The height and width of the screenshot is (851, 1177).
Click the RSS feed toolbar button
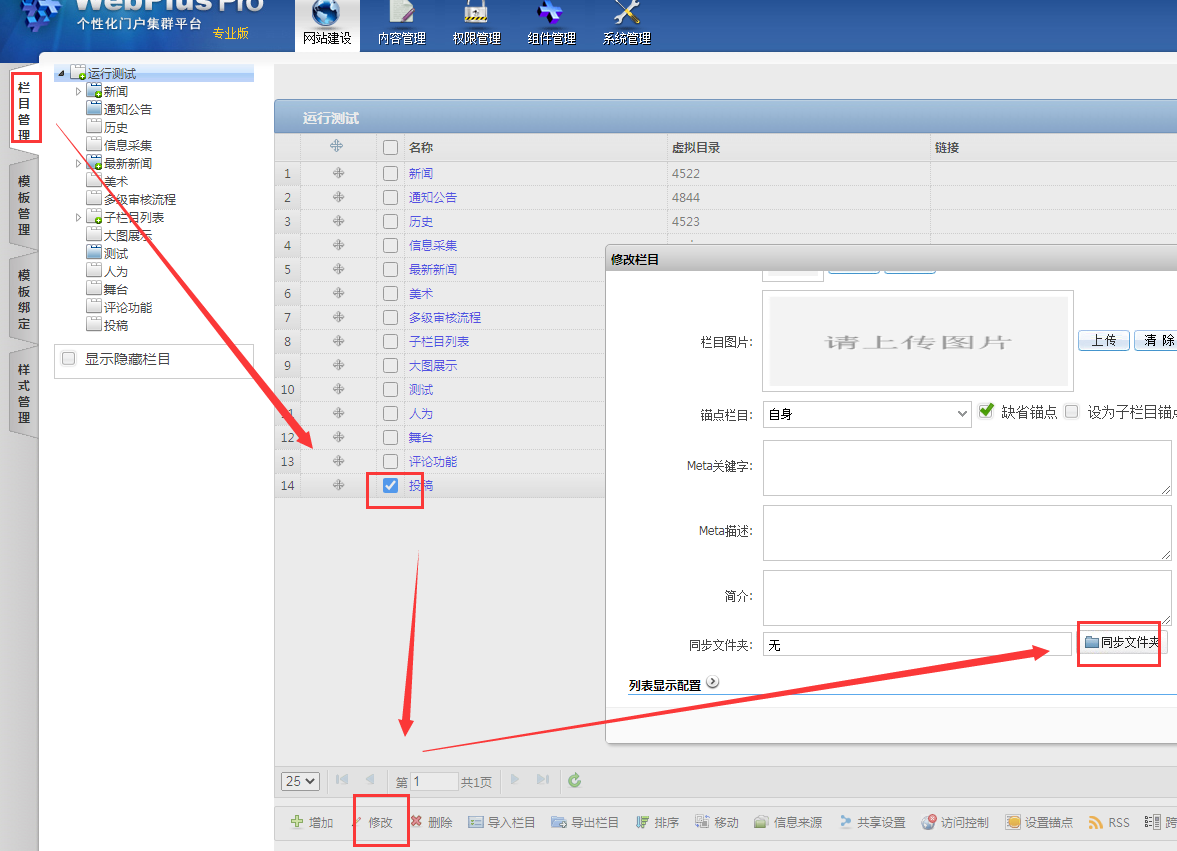click(x=1109, y=822)
